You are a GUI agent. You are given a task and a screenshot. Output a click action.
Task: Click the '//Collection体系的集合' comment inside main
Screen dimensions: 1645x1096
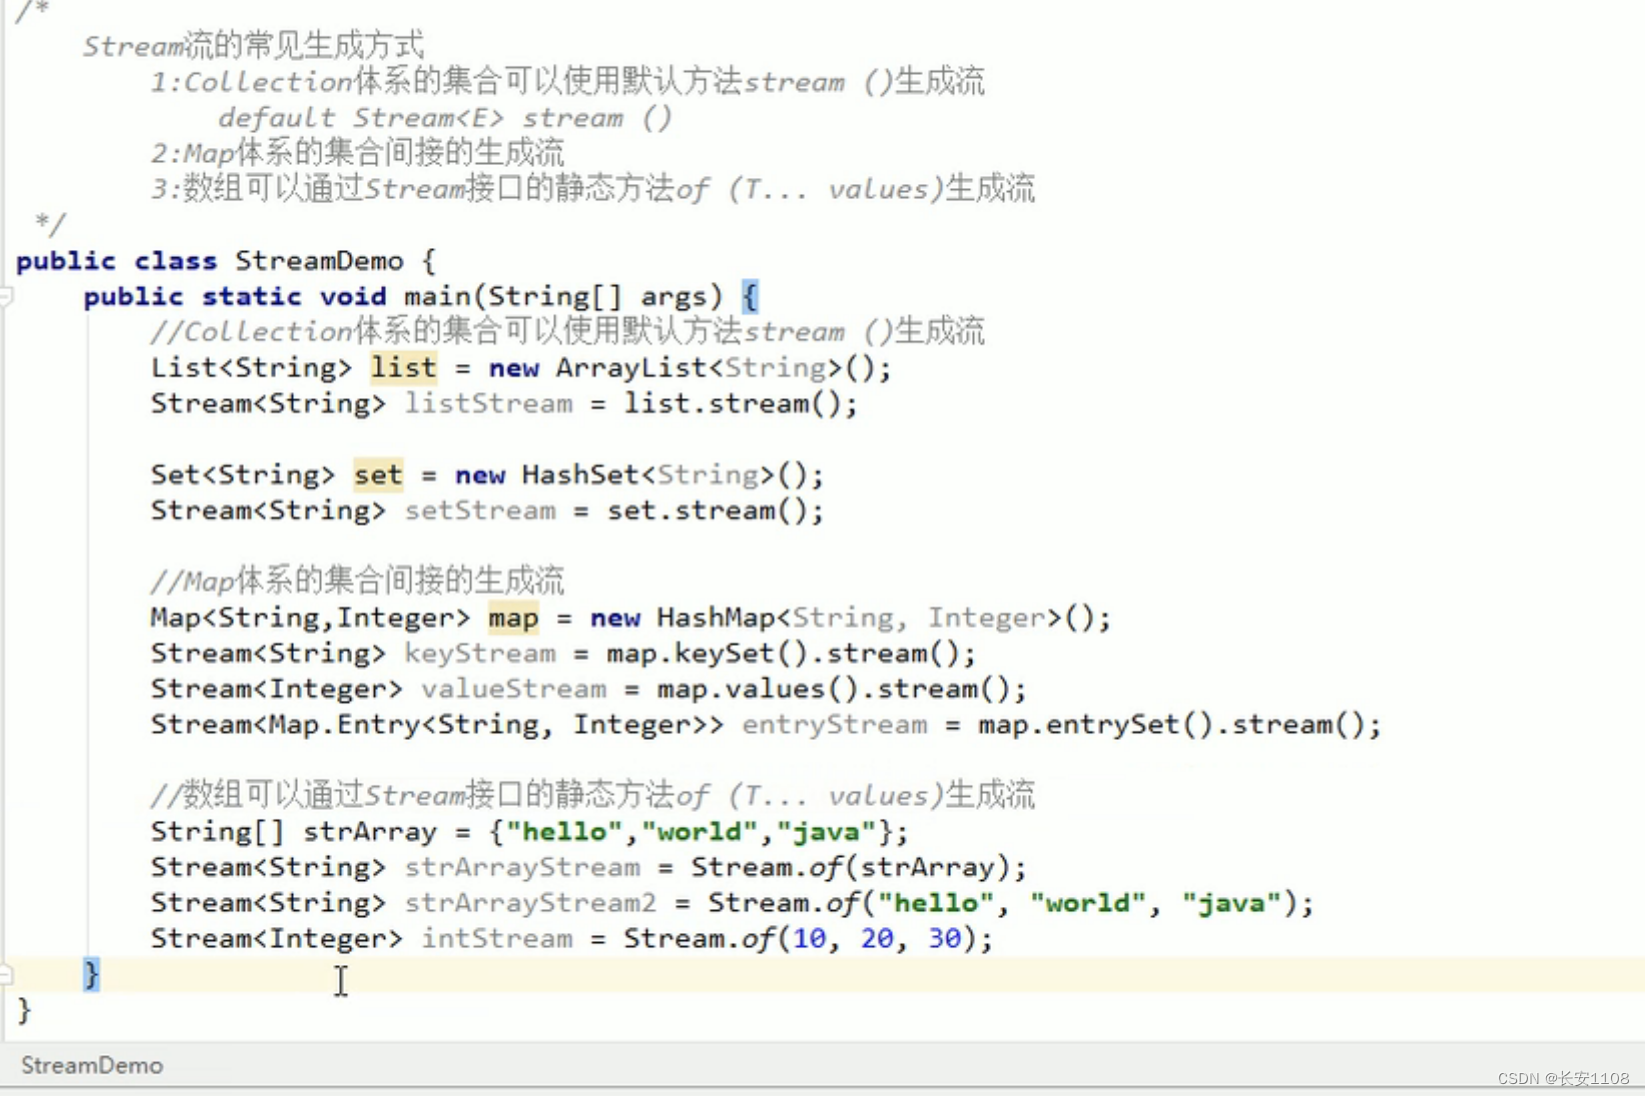pos(567,332)
